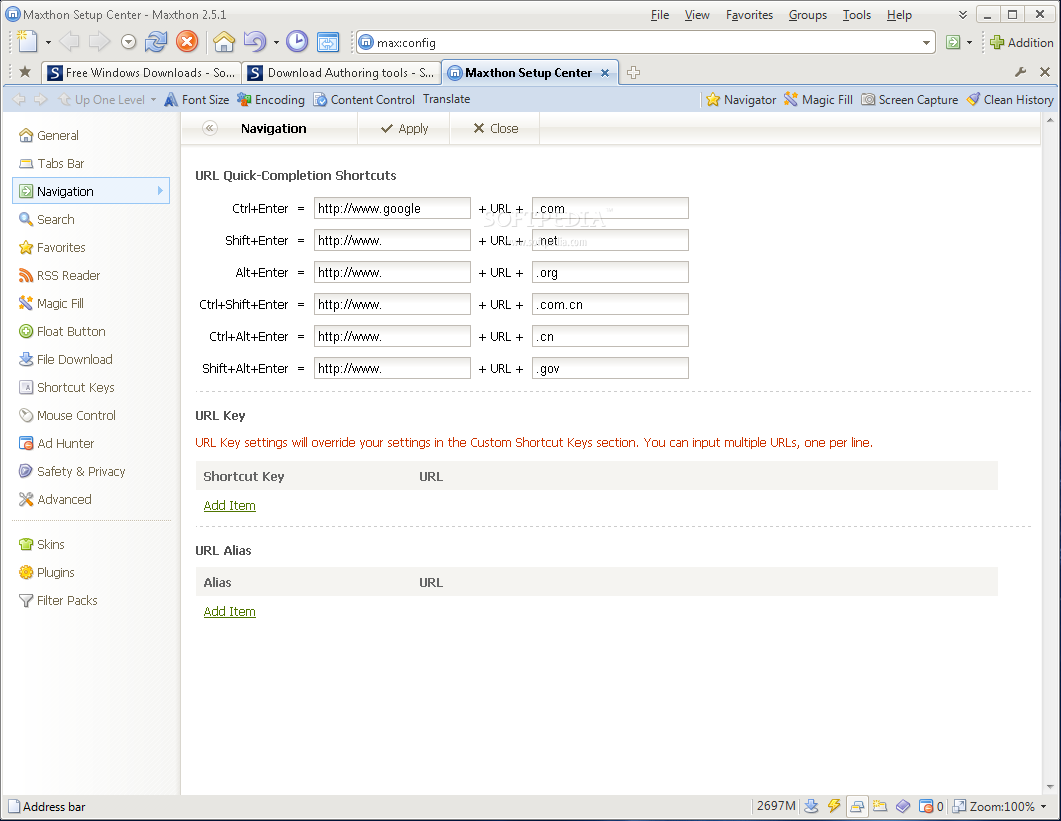
Task: Open Encoding tool
Action: [271, 99]
